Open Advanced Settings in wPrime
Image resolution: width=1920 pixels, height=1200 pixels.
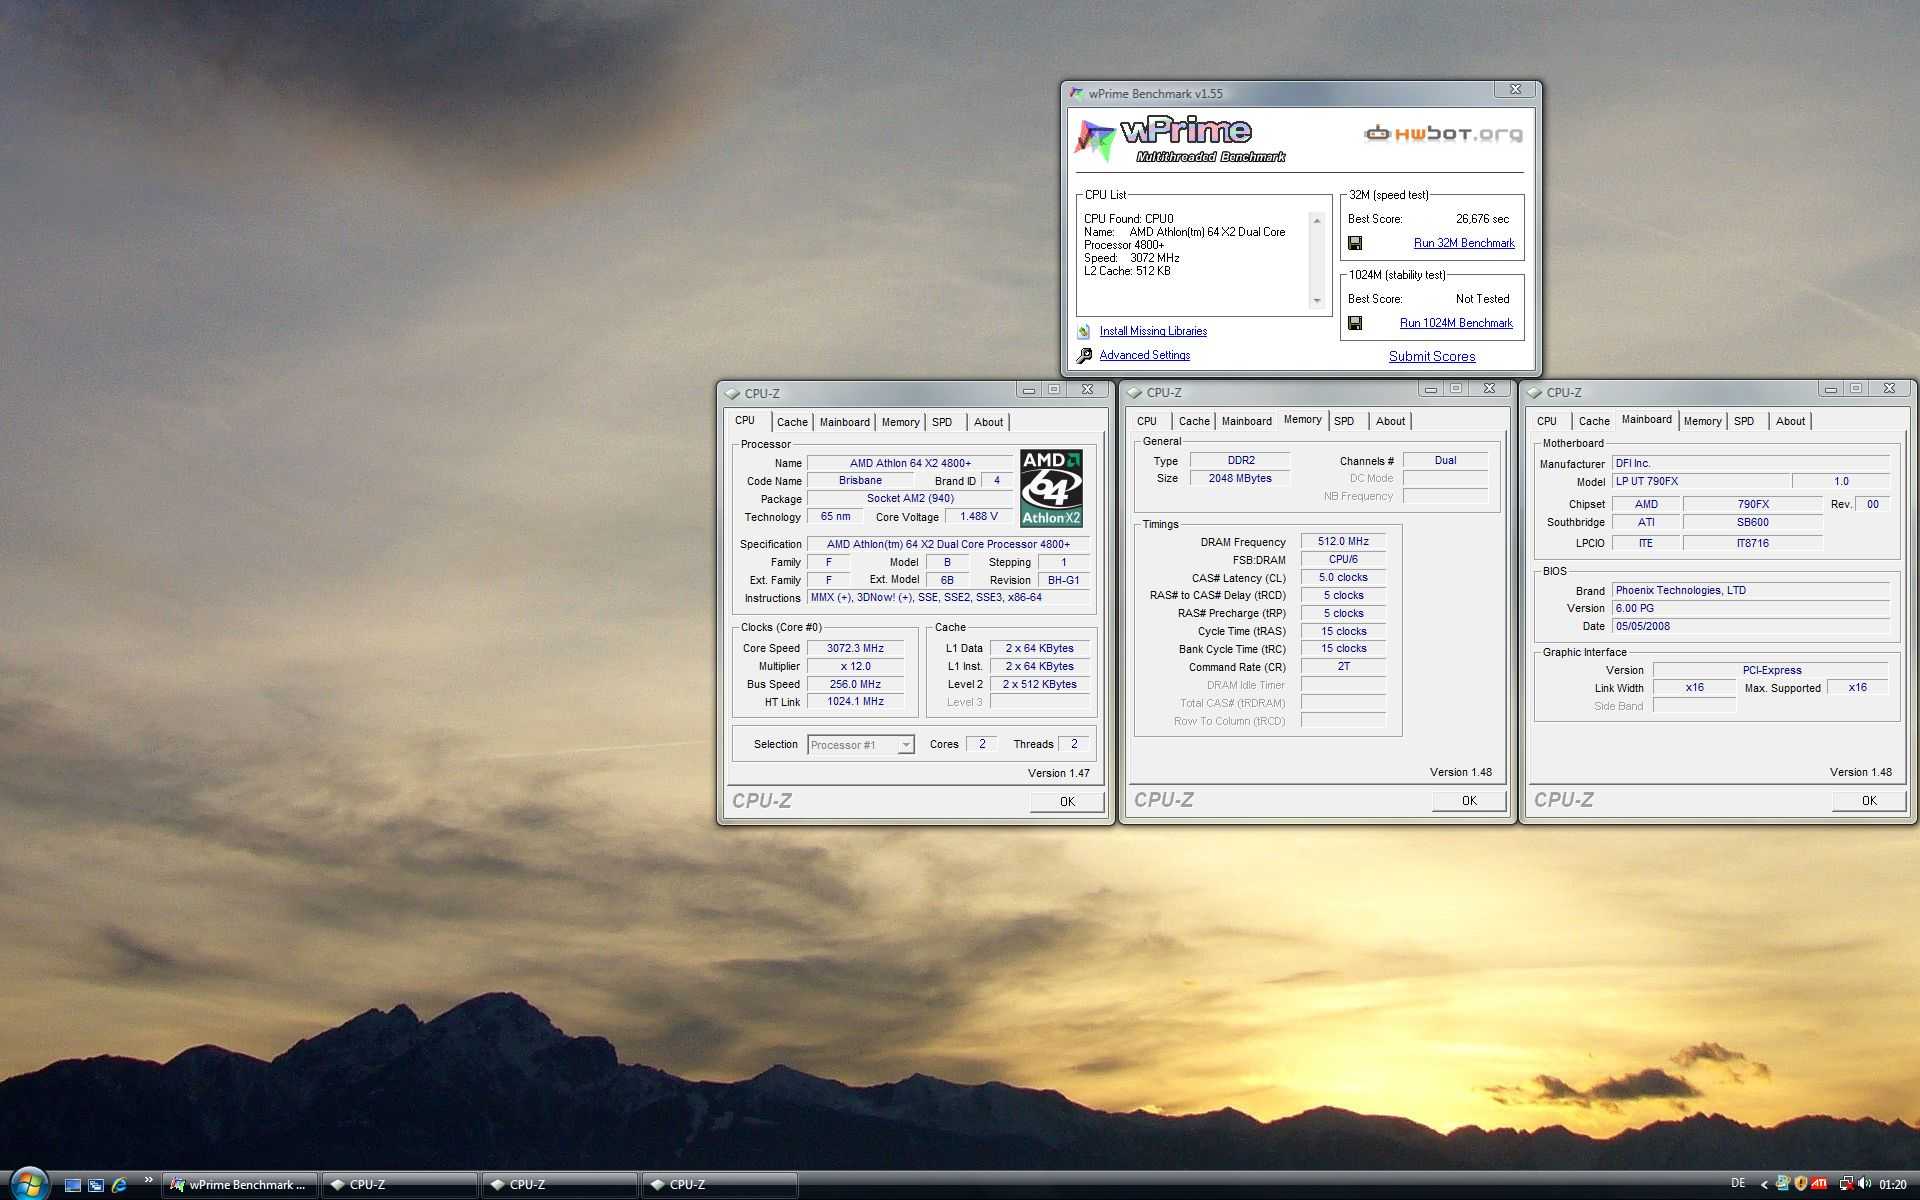coord(1145,355)
